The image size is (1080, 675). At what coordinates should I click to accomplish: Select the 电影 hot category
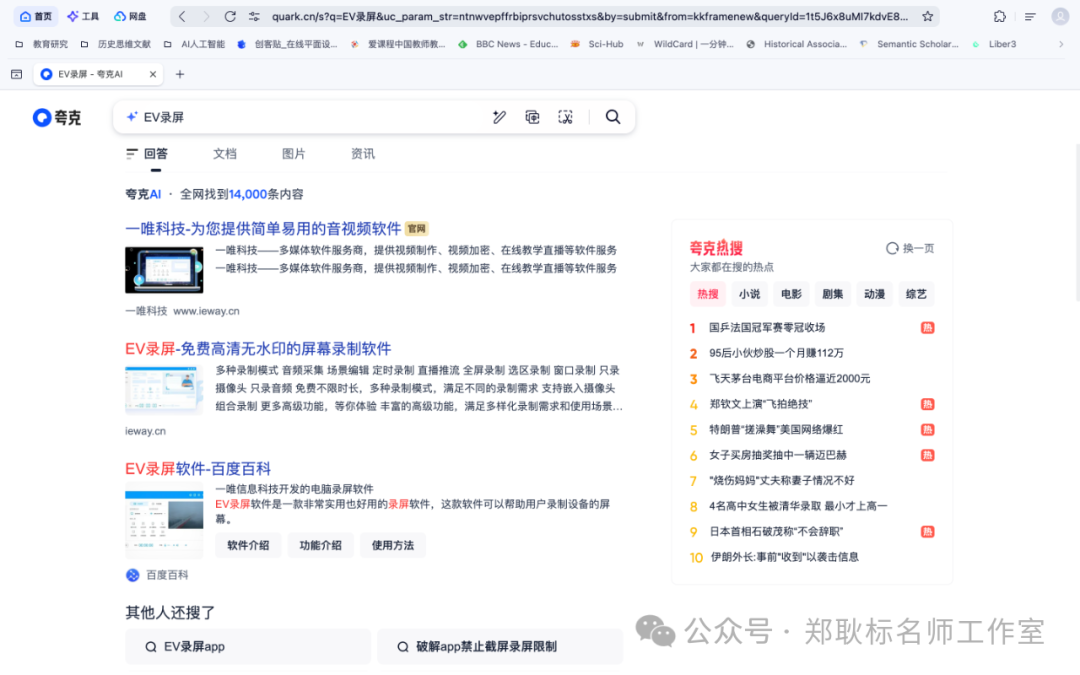click(x=791, y=294)
